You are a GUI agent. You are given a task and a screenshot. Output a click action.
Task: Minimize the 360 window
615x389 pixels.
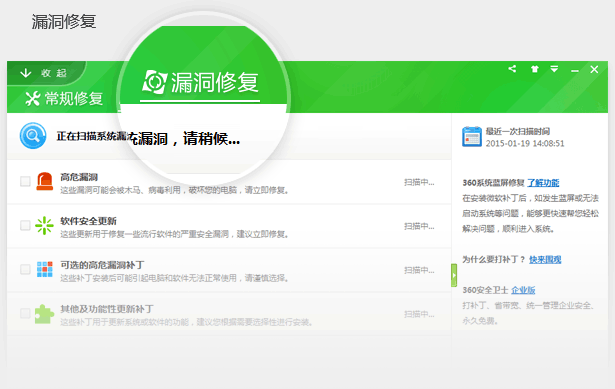point(575,70)
